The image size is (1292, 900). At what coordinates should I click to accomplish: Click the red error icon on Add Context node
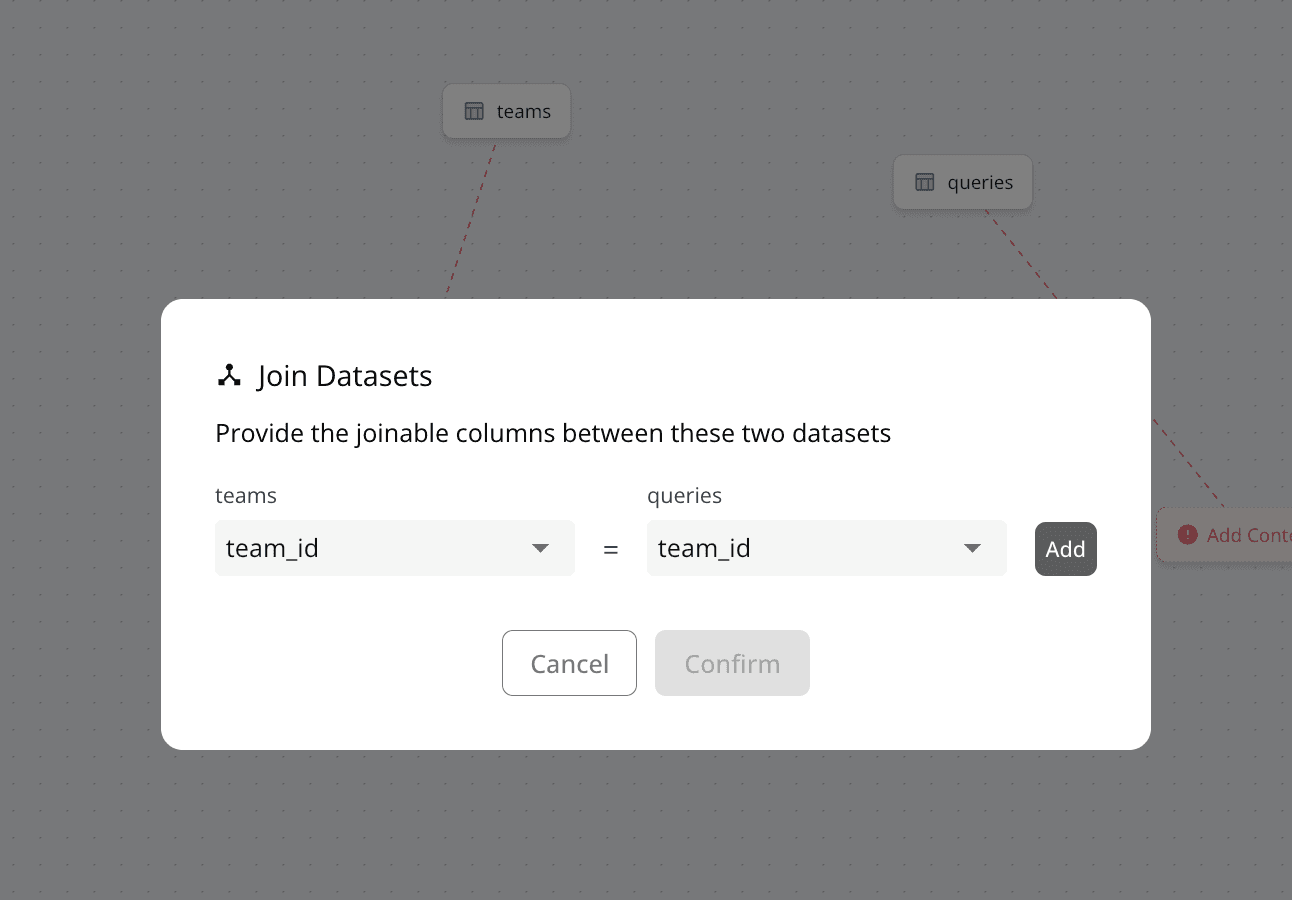(x=1187, y=535)
